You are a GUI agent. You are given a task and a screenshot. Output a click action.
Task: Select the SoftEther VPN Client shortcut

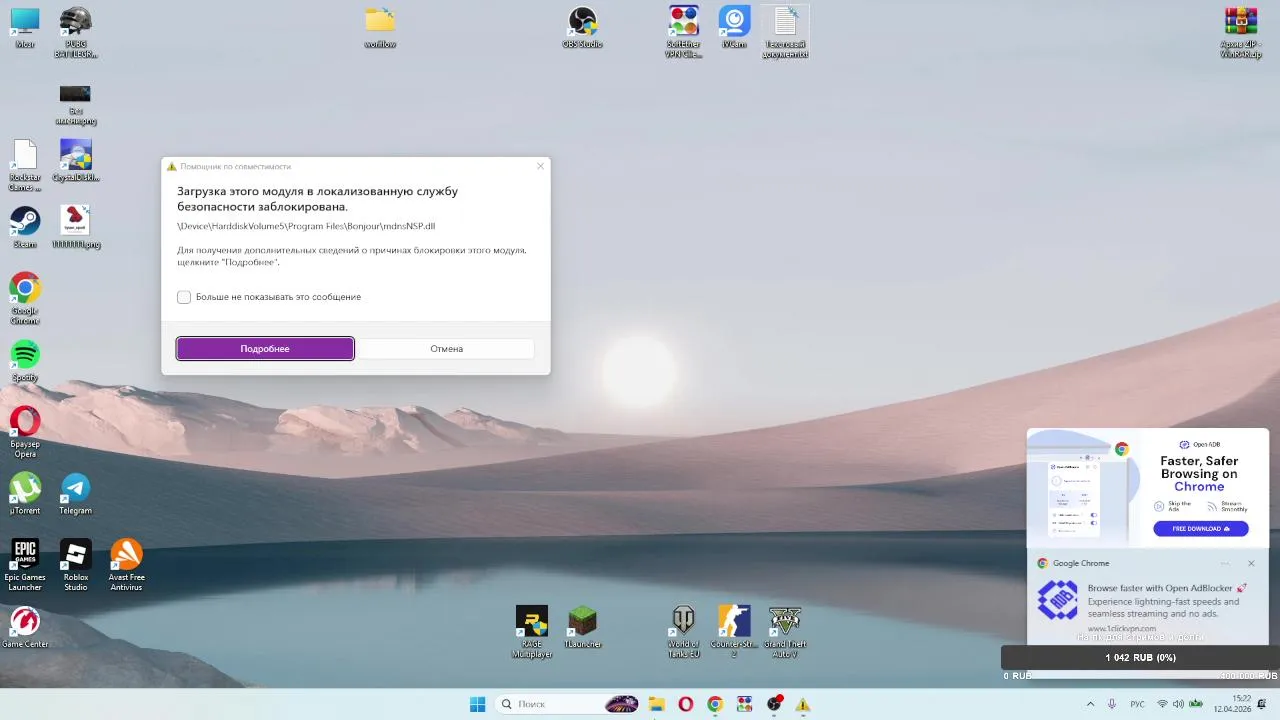tap(684, 32)
